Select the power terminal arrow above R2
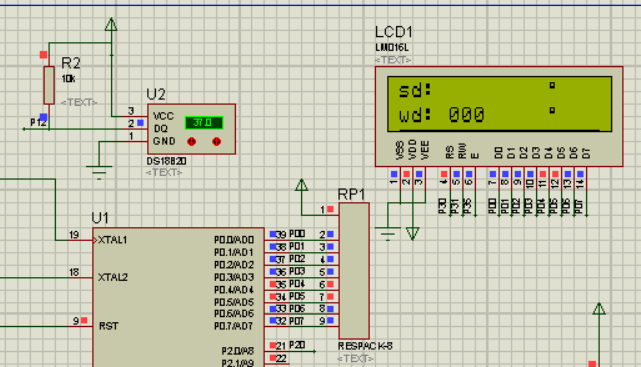 pos(111,25)
